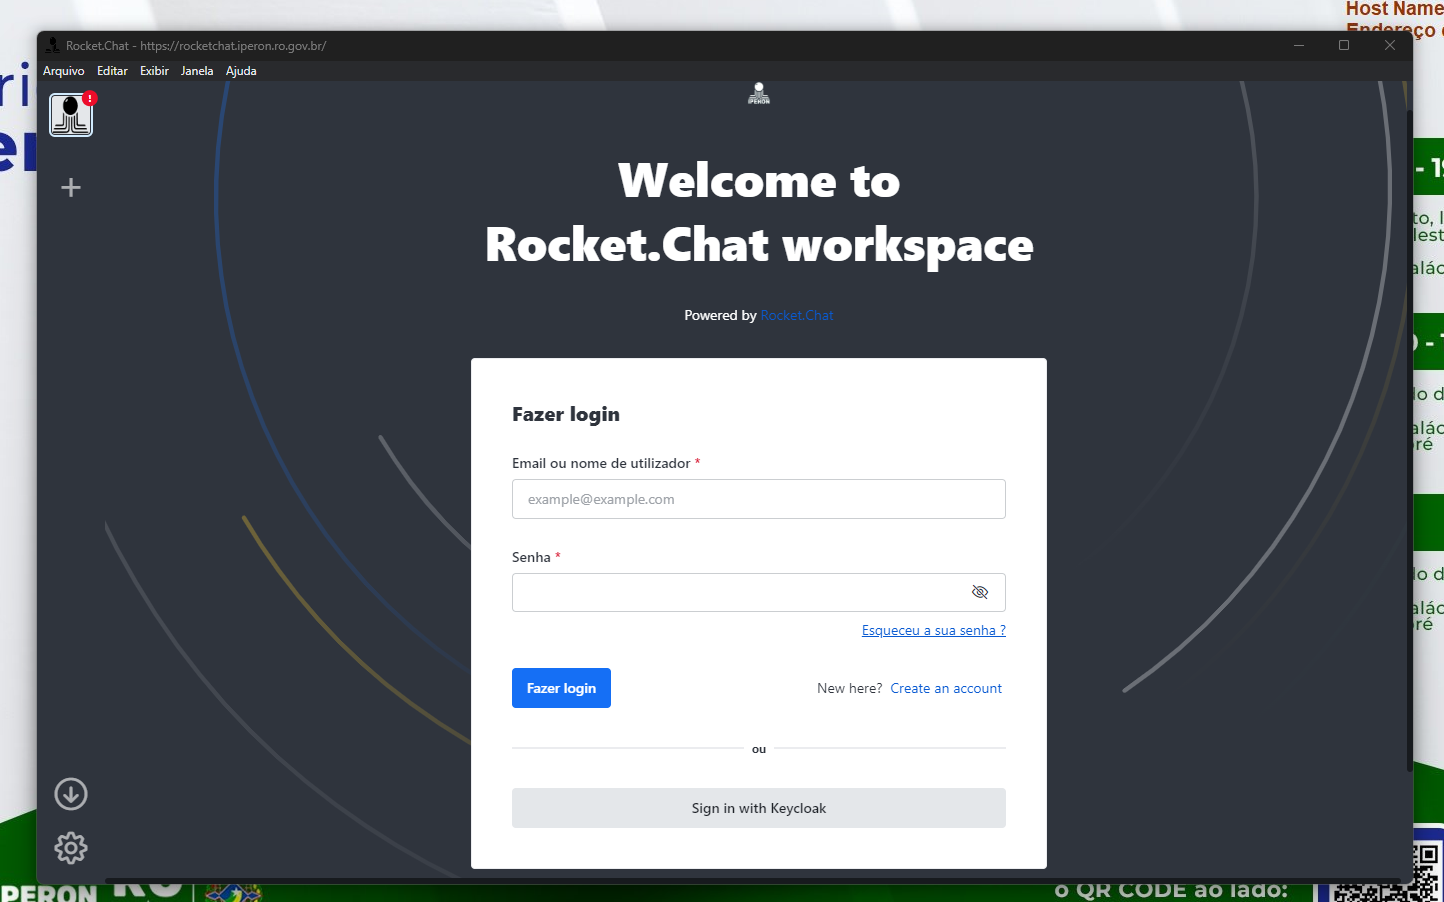1444x902 pixels.
Task: Click the vertical scrollbar of the window
Action: [1409, 440]
